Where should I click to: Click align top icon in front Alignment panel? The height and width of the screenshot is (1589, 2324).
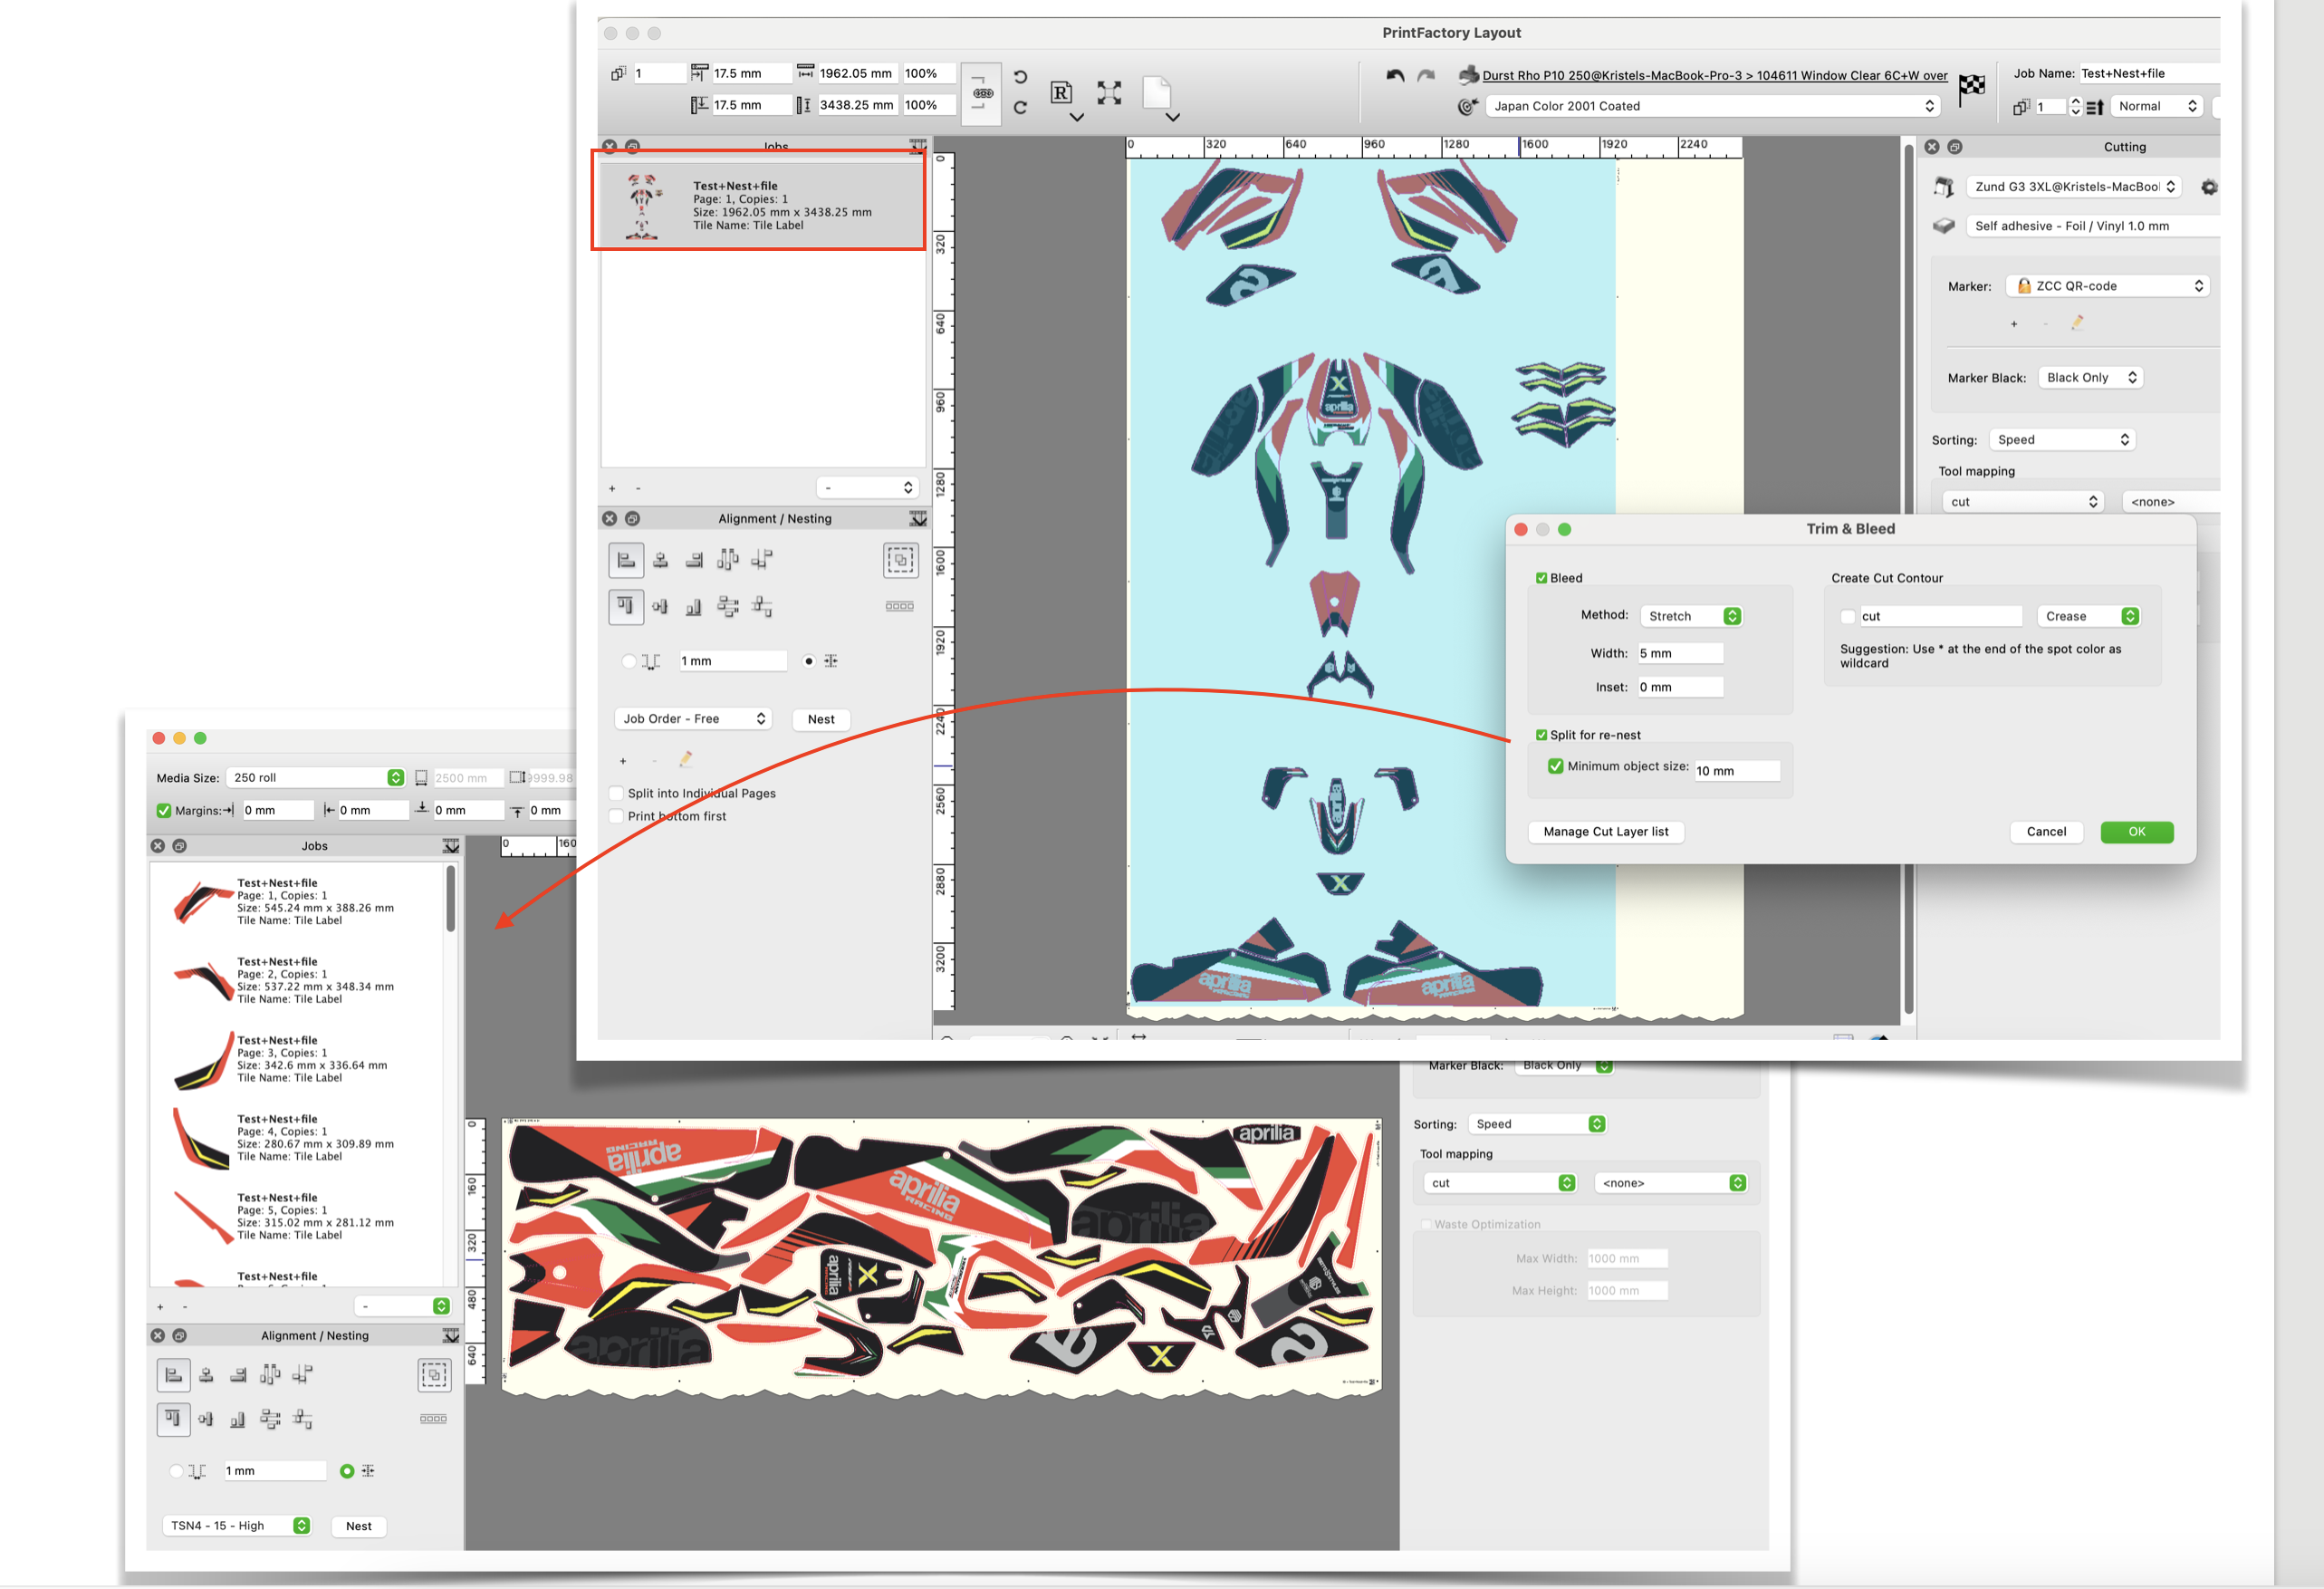click(626, 606)
